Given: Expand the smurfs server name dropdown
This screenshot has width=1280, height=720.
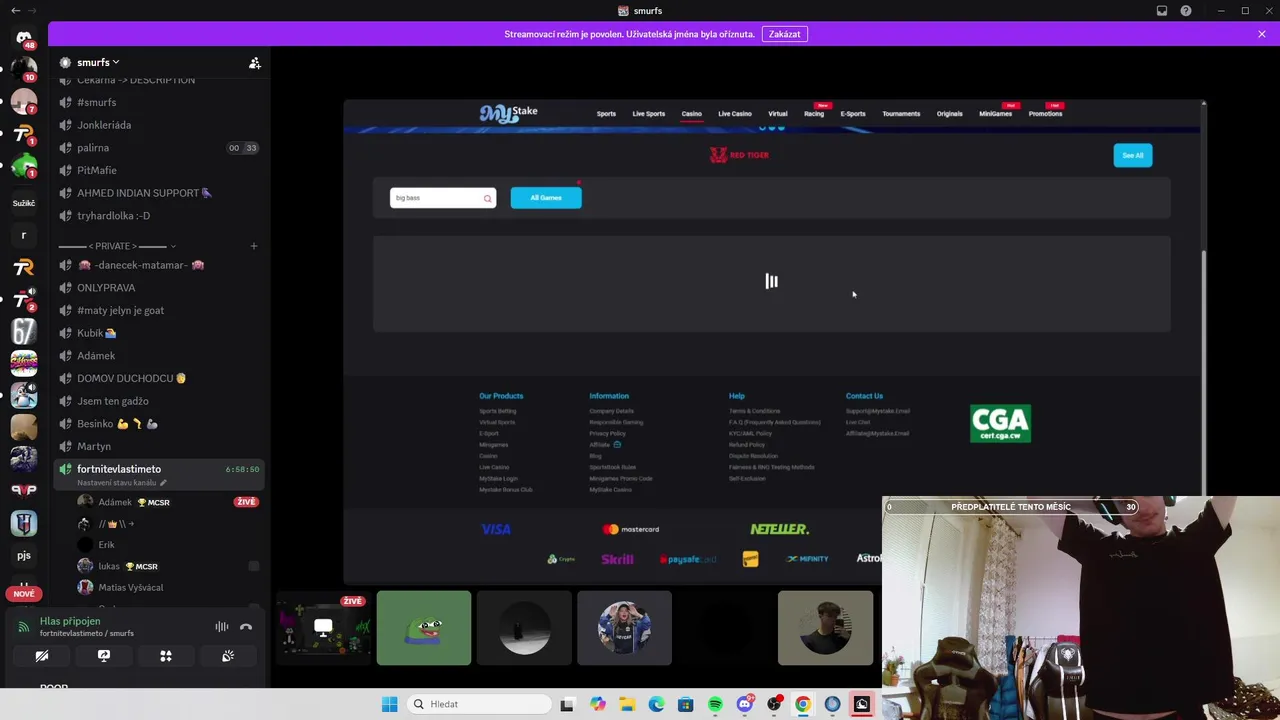Looking at the screenshot, I should tap(97, 62).
